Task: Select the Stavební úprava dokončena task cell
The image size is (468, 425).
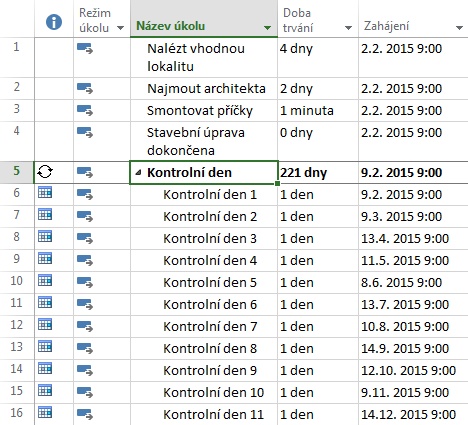Action: (x=204, y=142)
